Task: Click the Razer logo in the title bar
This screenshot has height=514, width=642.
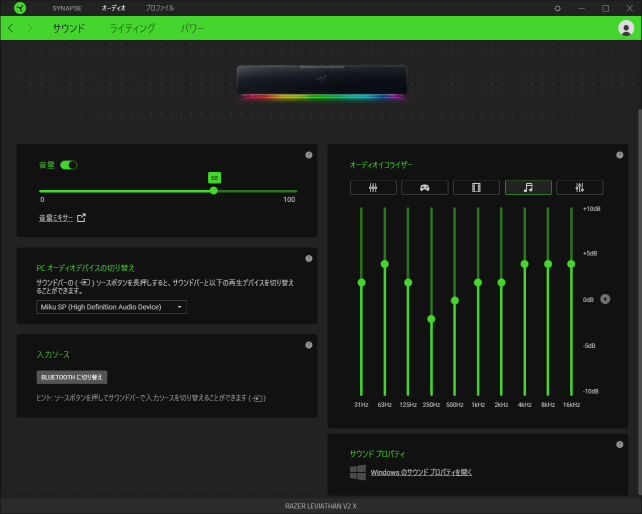Action: (20, 8)
